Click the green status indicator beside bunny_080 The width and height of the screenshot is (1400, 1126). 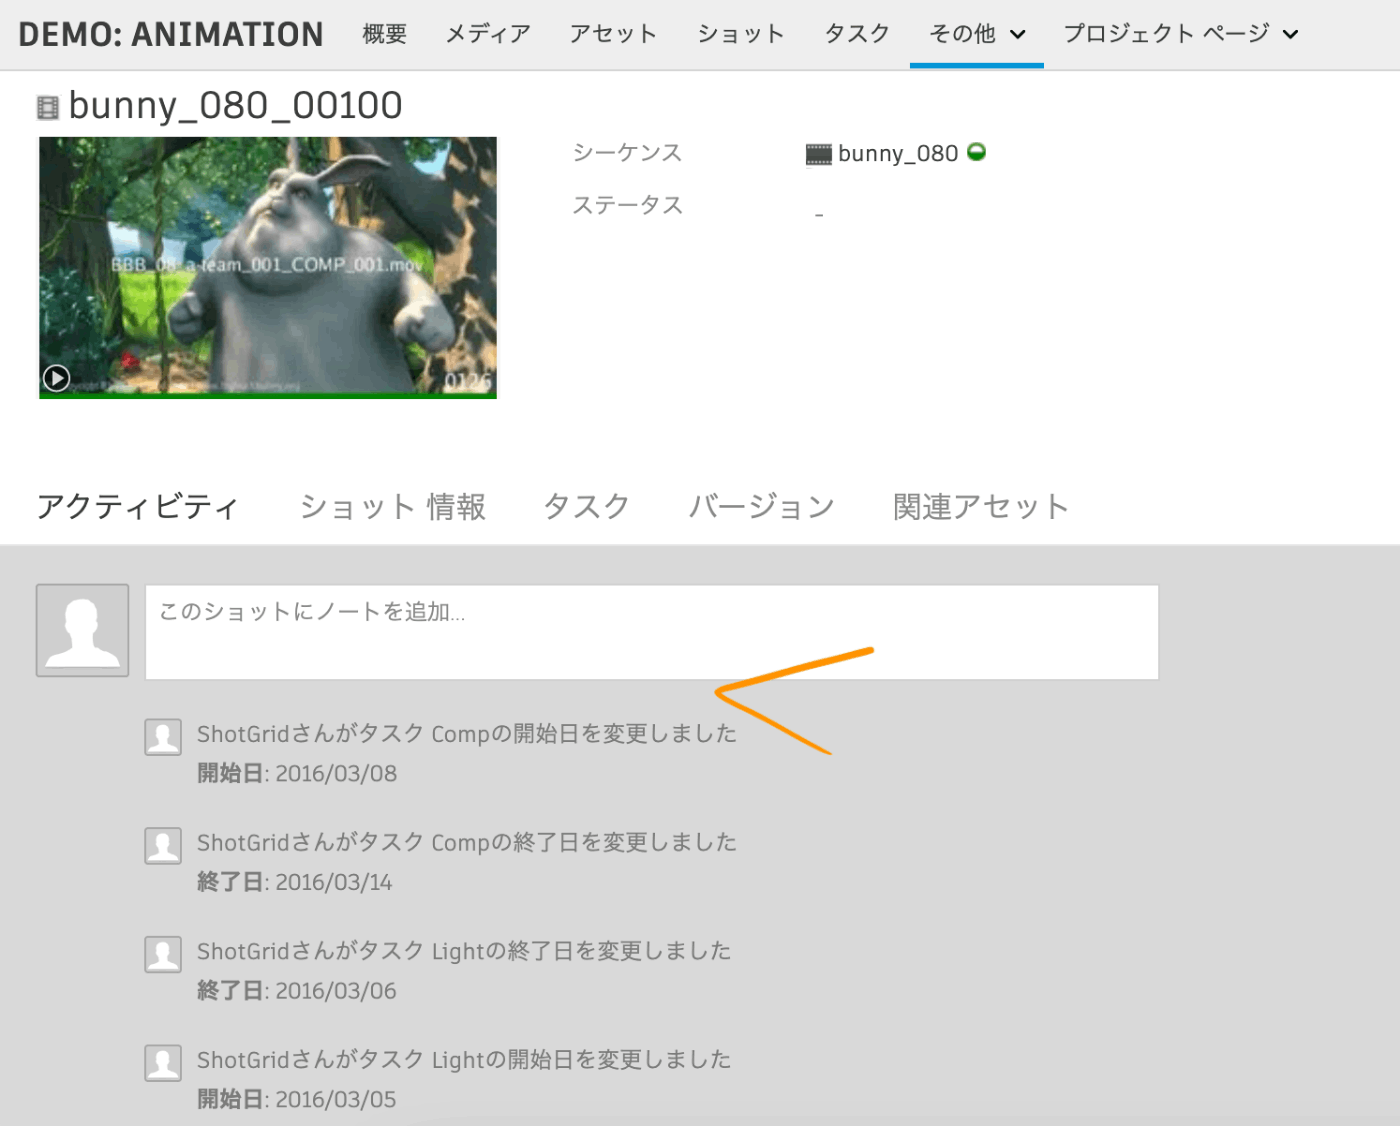(x=977, y=152)
